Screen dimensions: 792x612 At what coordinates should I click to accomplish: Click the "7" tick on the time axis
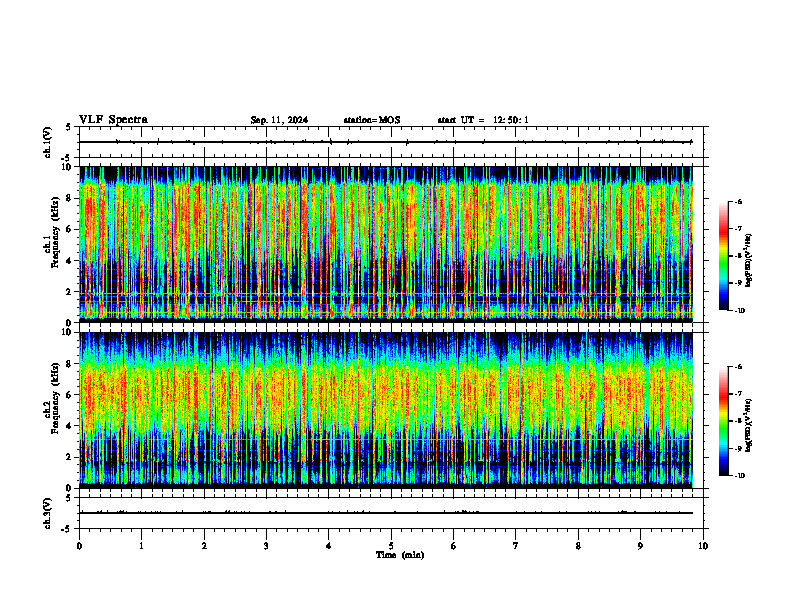pyautogui.click(x=516, y=546)
